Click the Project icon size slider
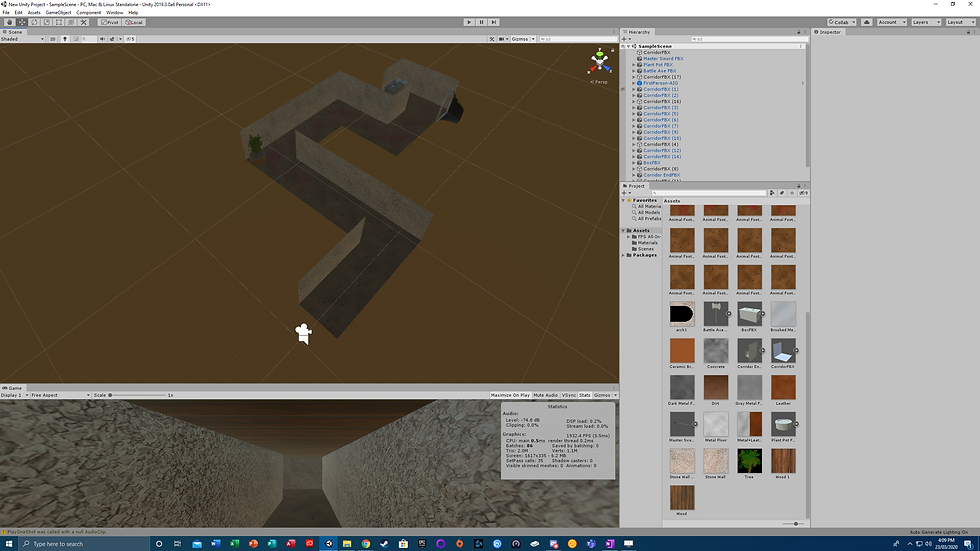This screenshot has width=980, height=551. tap(794, 524)
